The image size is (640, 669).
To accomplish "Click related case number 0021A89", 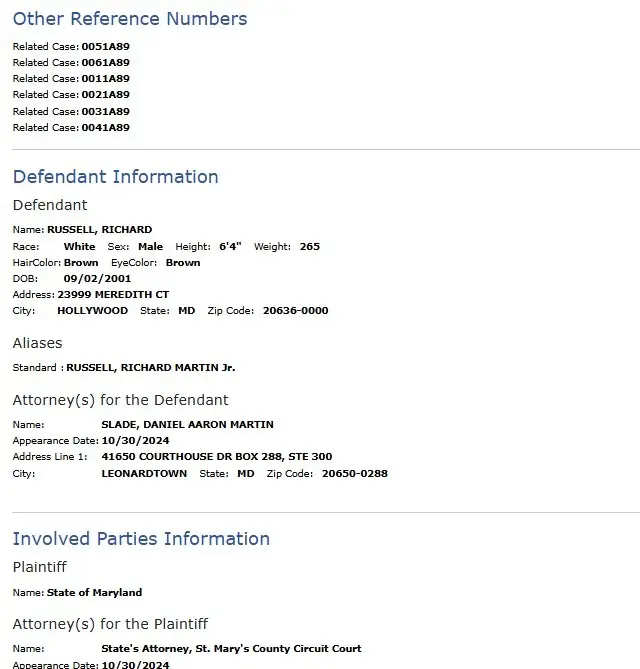I will tap(105, 95).
